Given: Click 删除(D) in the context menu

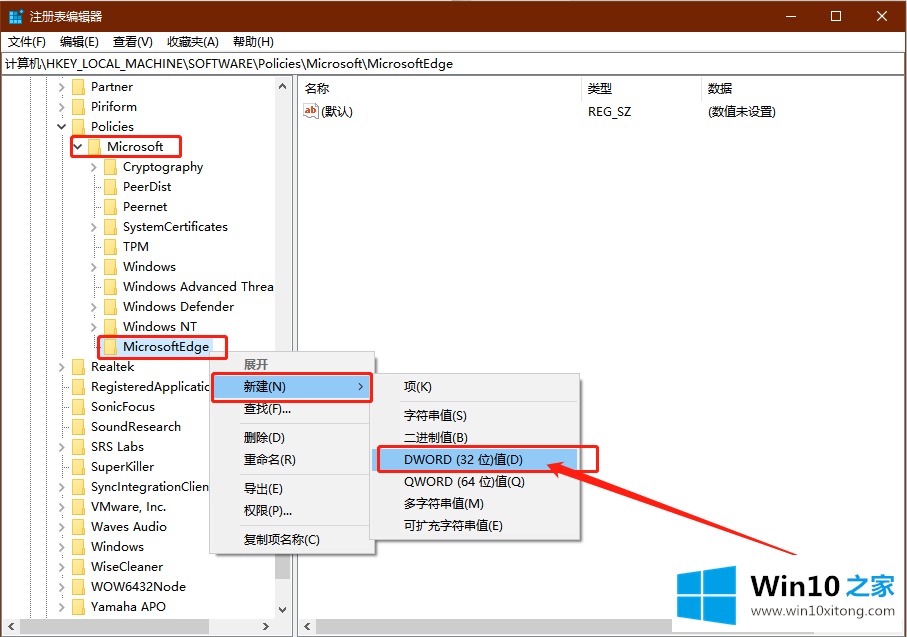Looking at the screenshot, I should (292, 437).
